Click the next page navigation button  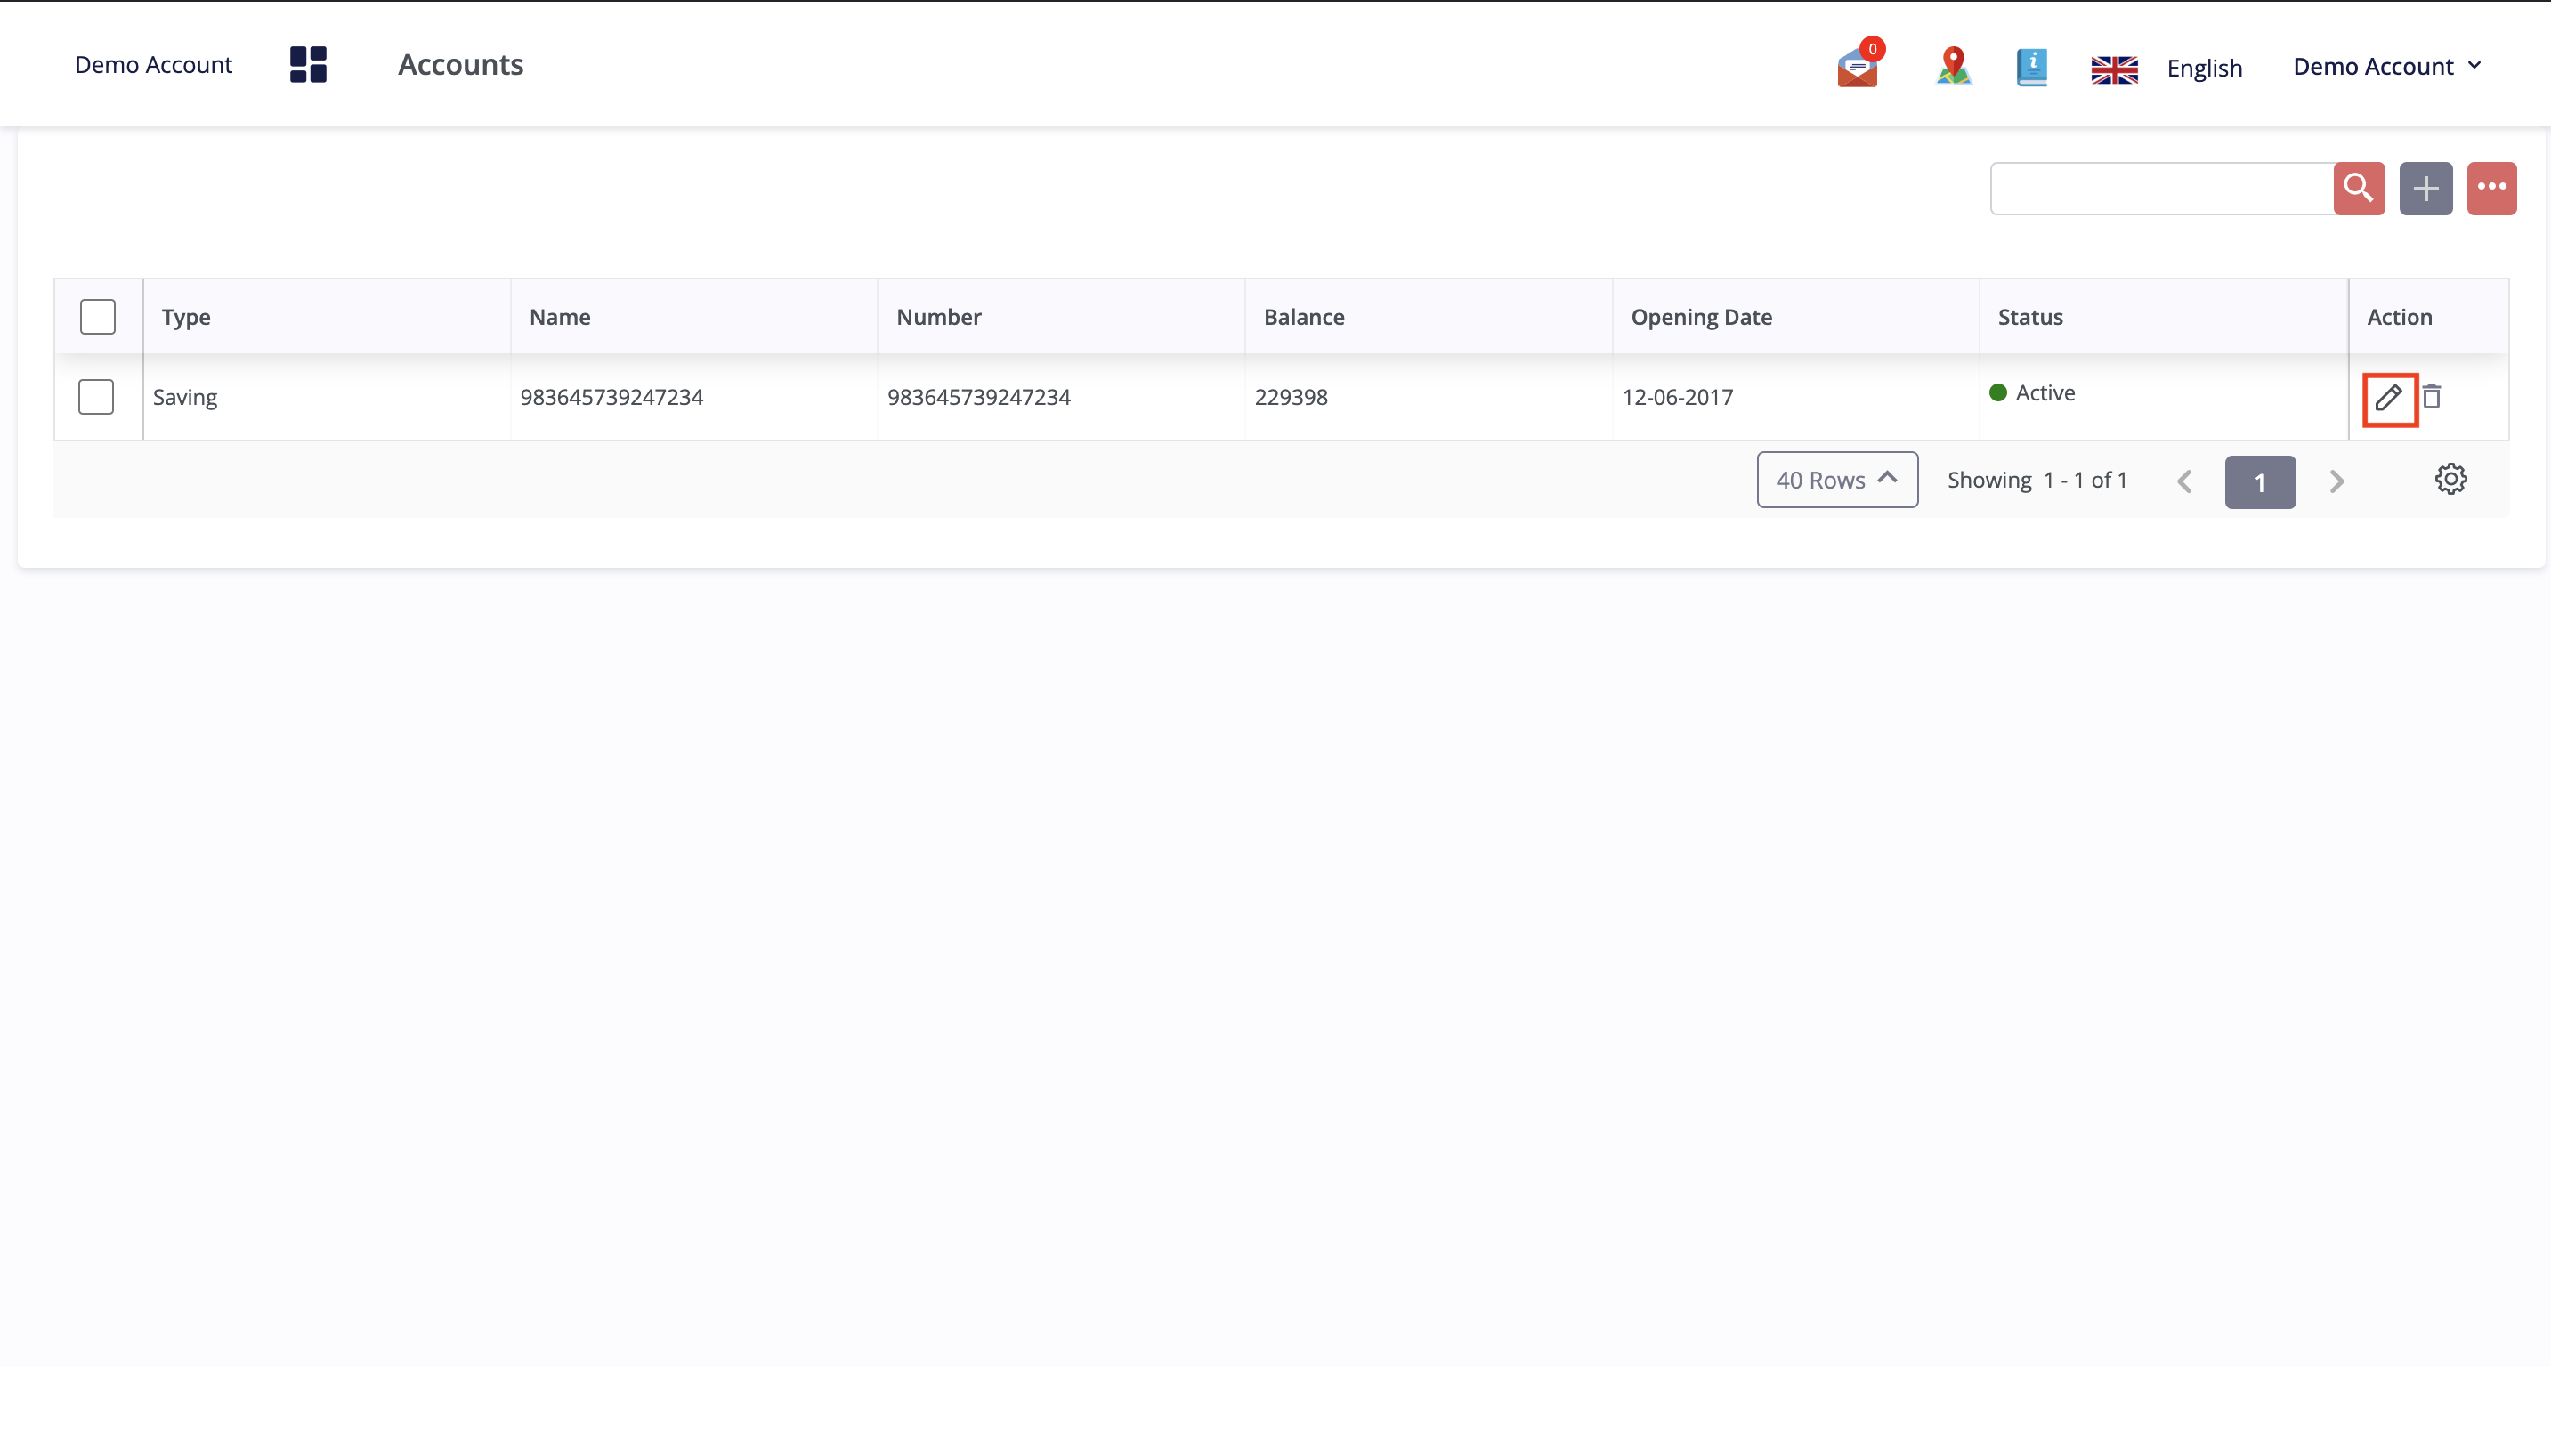(2337, 480)
